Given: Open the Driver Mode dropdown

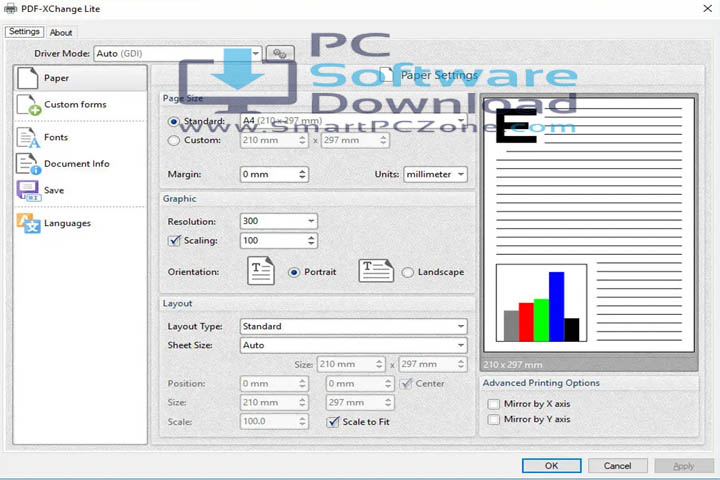Looking at the screenshot, I should 178,54.
